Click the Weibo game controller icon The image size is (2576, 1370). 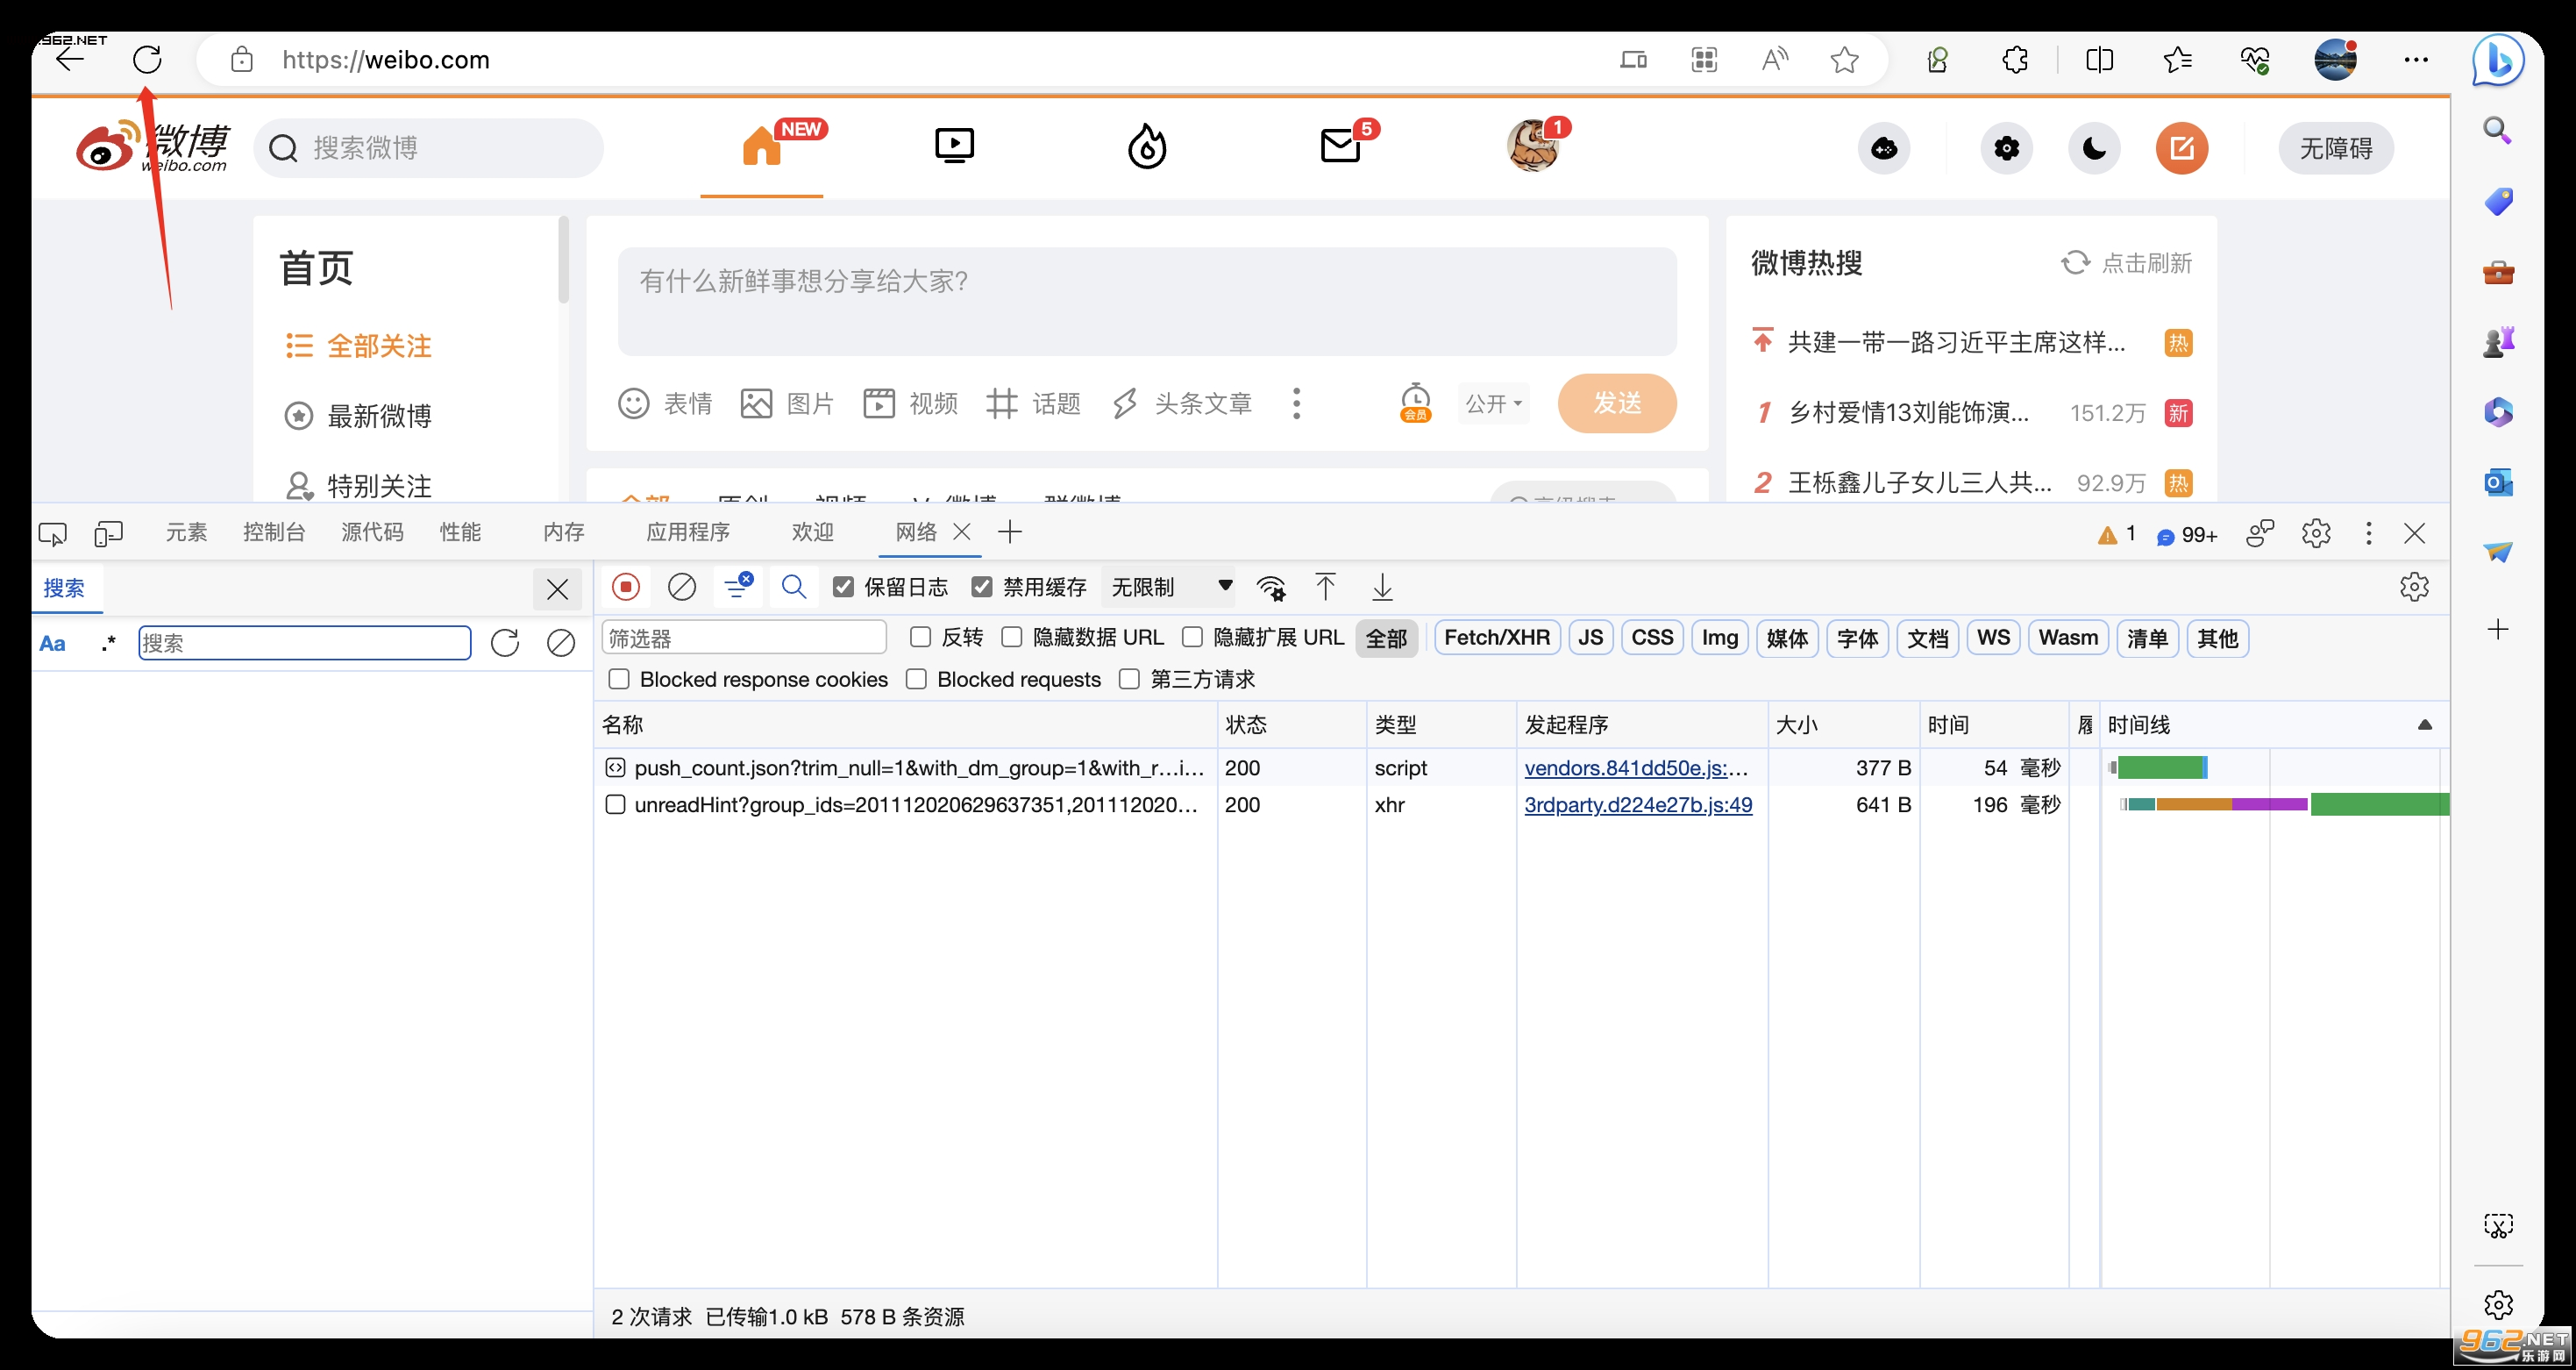point(1884,149)
